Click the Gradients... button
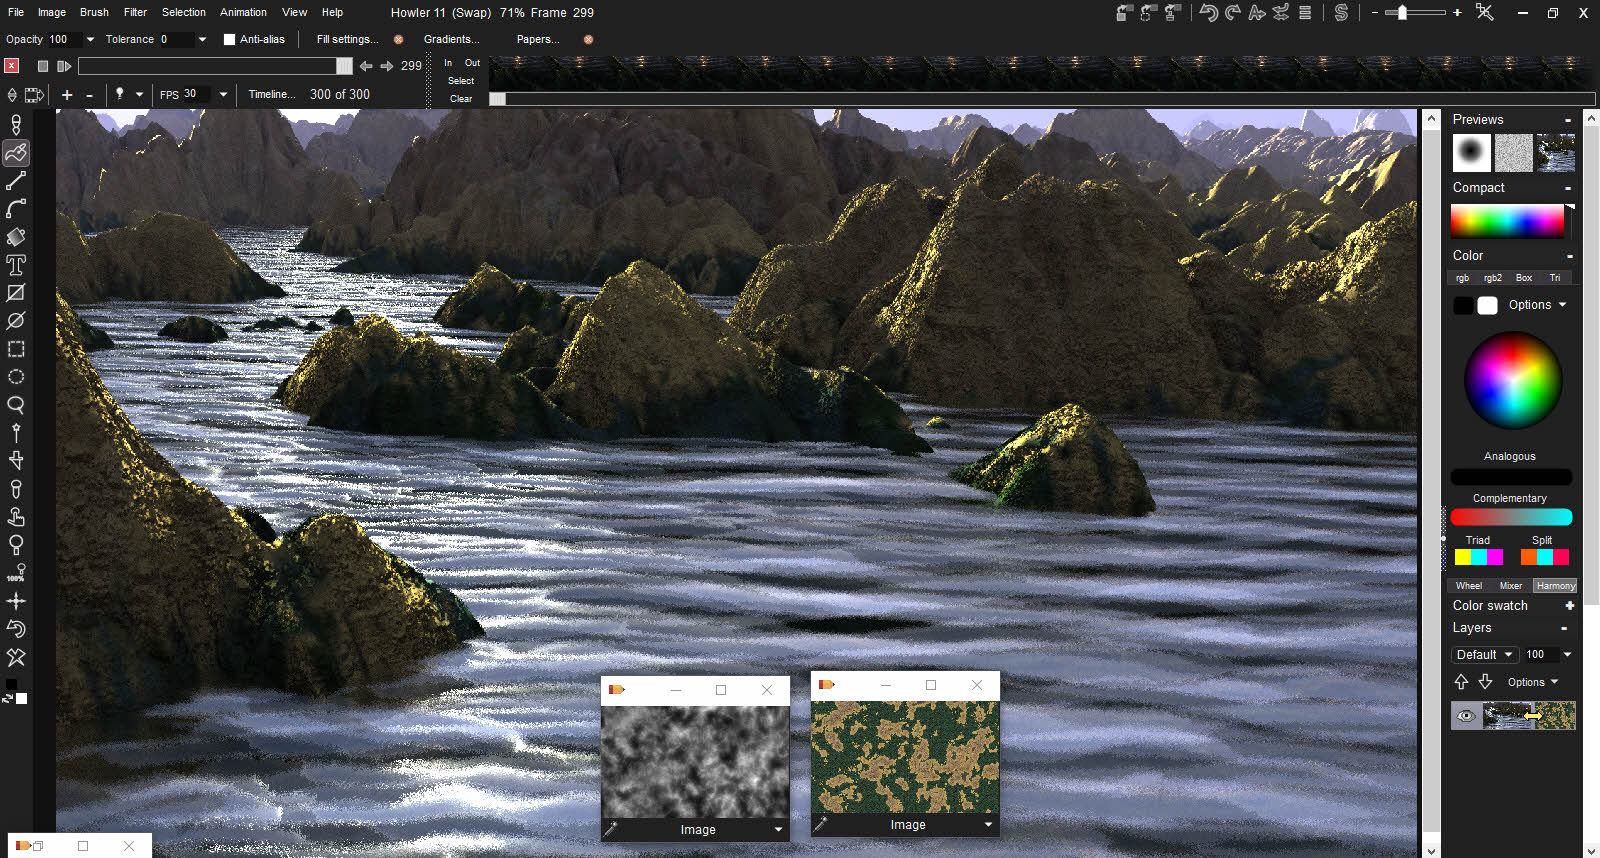The width and height of the screenshot is (1600, 858). click(x=451, y=39)
